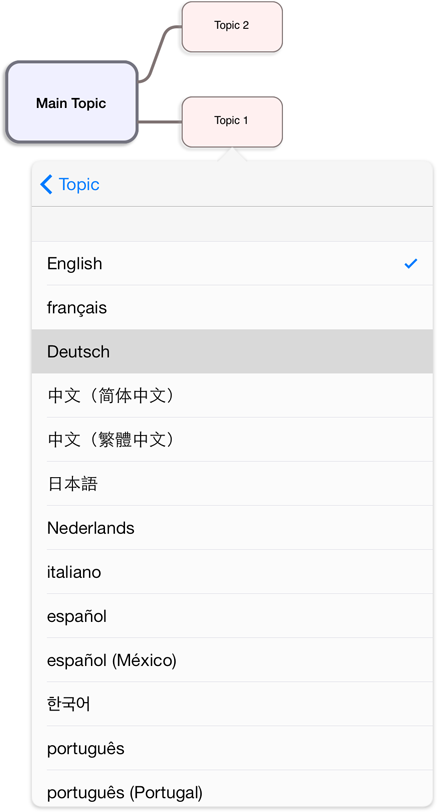Click the blue back chevron icon

46,184
